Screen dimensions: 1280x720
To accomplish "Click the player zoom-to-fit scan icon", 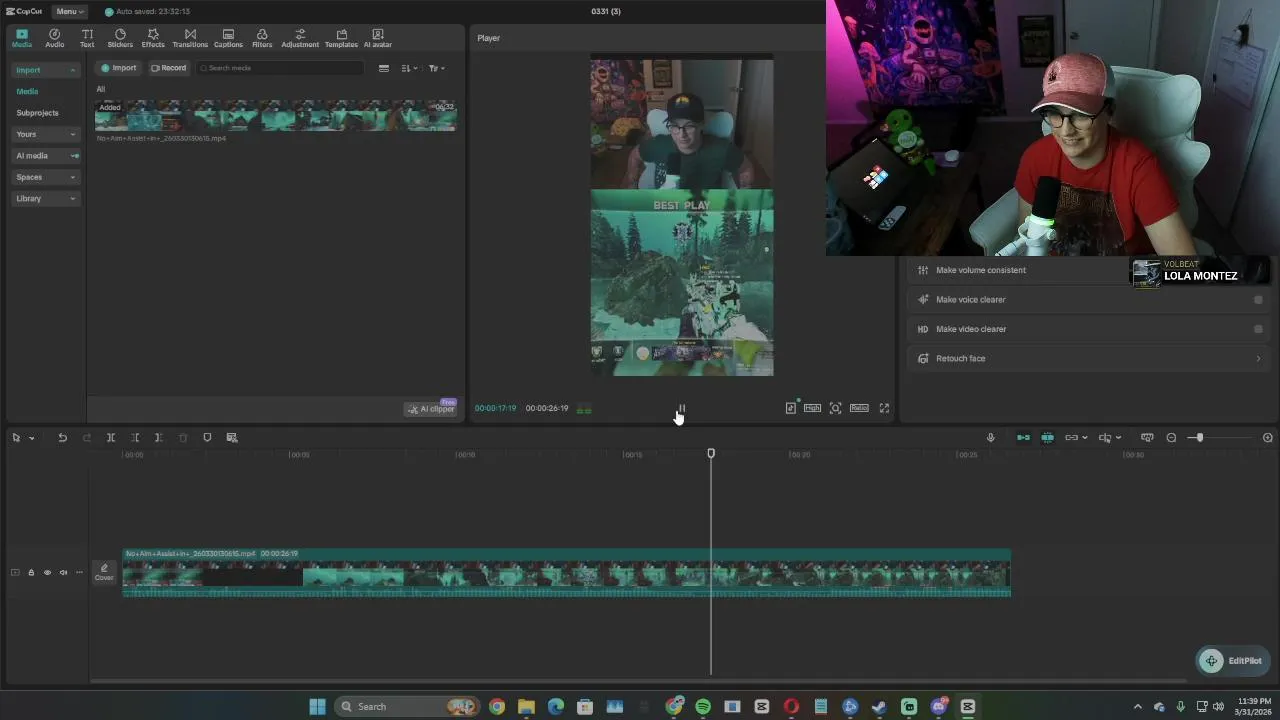I will click(x=836, y=408).
